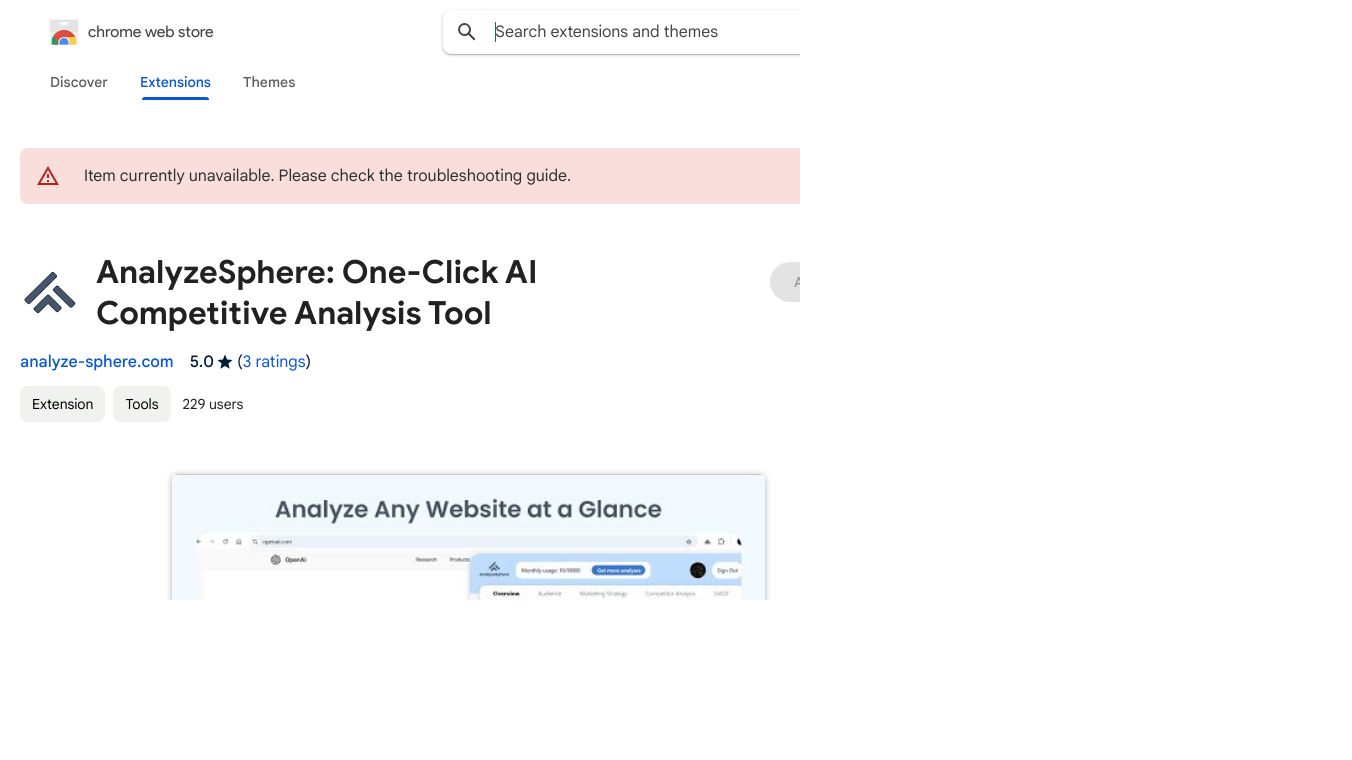Viewport: 1352px width, 760px height.
Task: Click the "chrome web store" header text
Action: 151,32
